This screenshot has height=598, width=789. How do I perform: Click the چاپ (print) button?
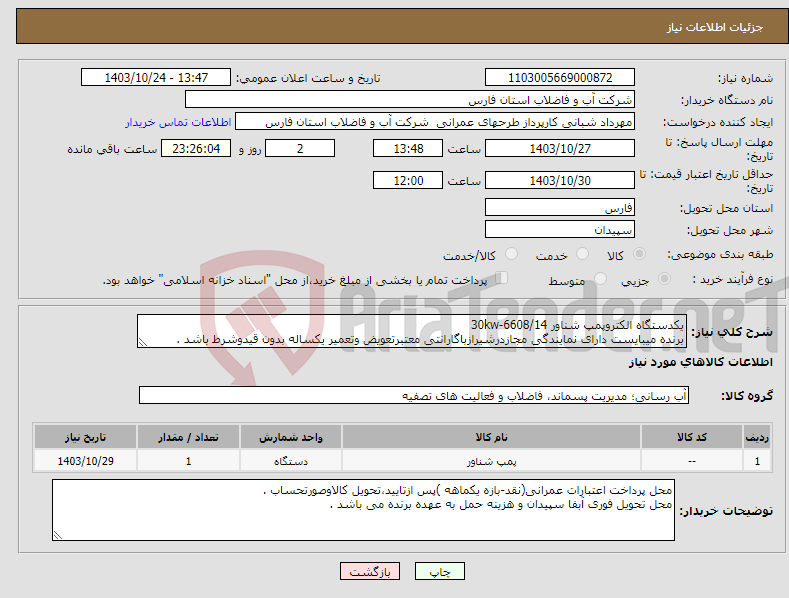click(439, 571)
